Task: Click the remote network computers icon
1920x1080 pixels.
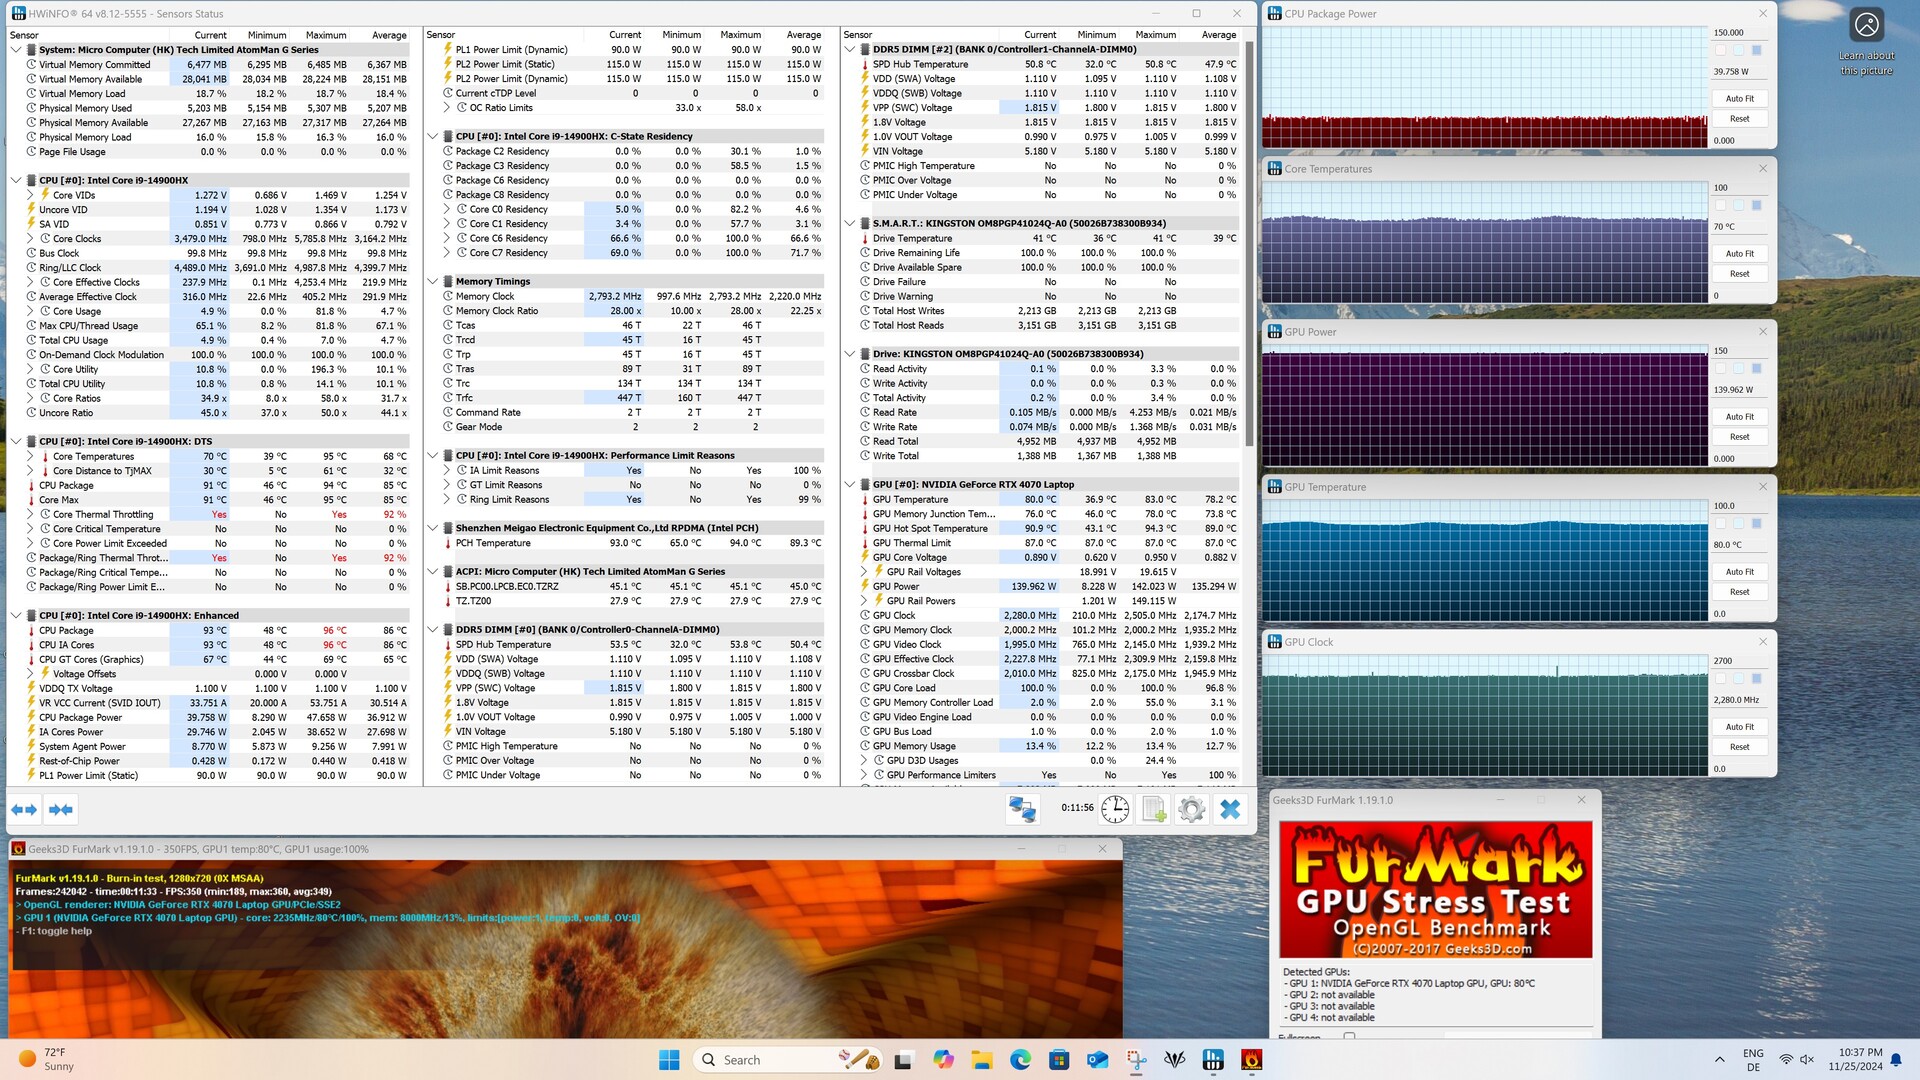Action: 1022,809
